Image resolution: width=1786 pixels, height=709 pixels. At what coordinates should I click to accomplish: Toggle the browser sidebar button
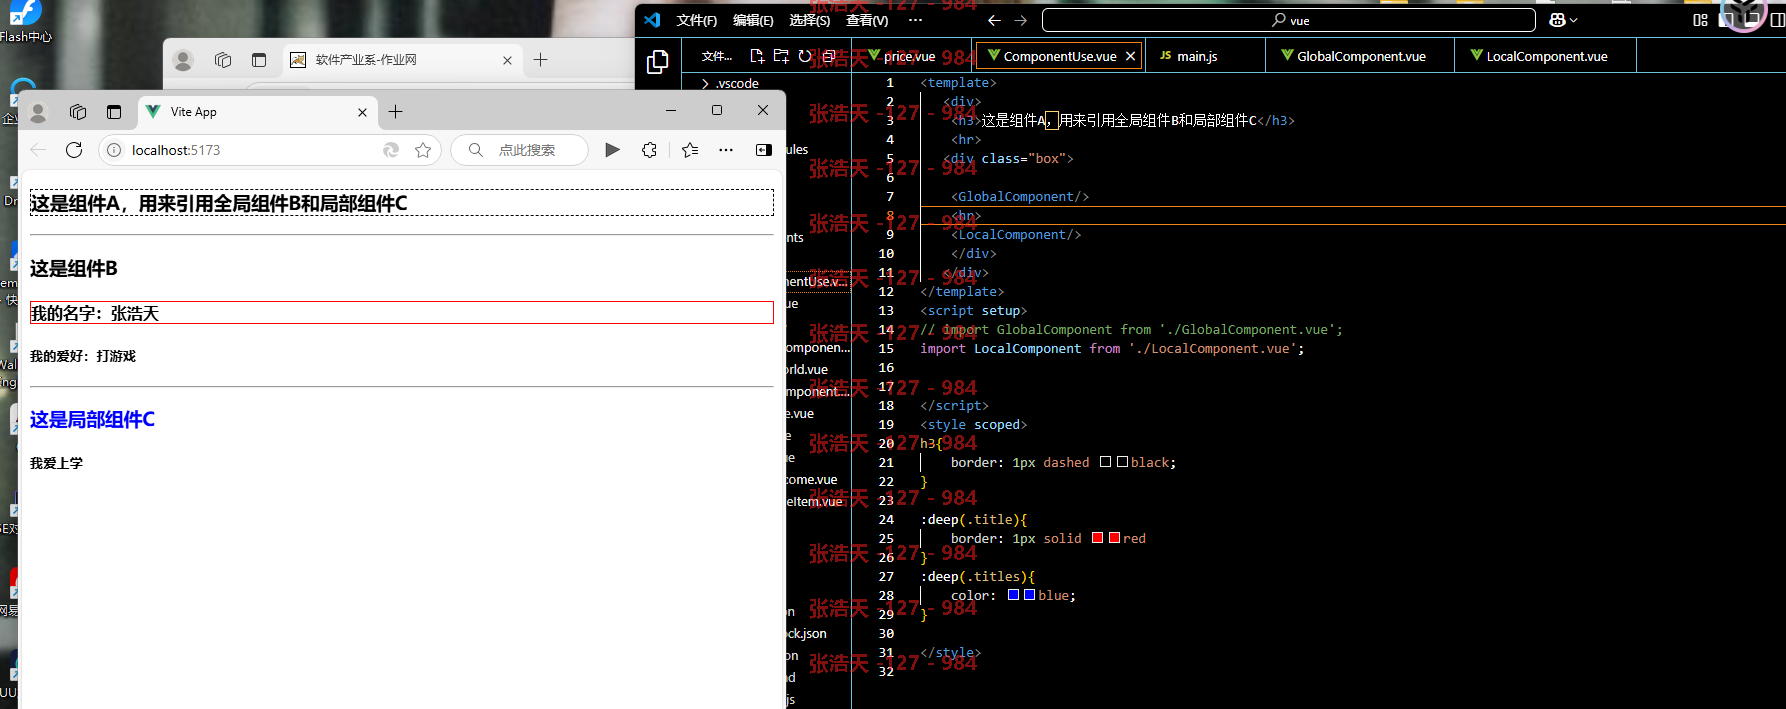764,150
